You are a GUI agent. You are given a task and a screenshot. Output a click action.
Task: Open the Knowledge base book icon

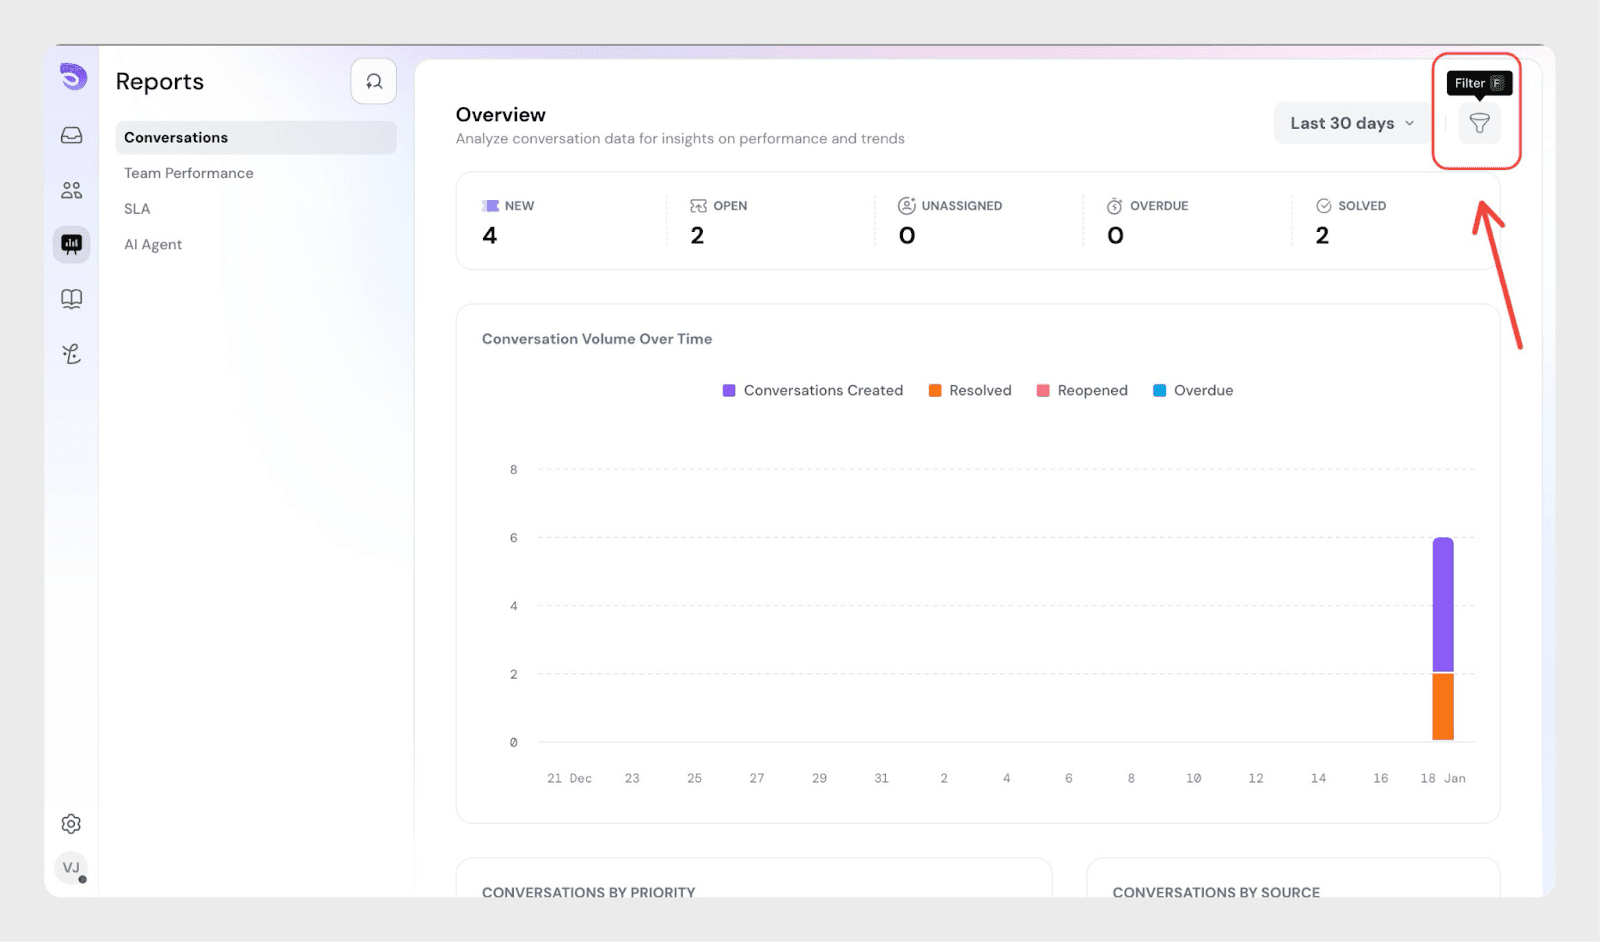pyautogui.click(x=72, y=299)
